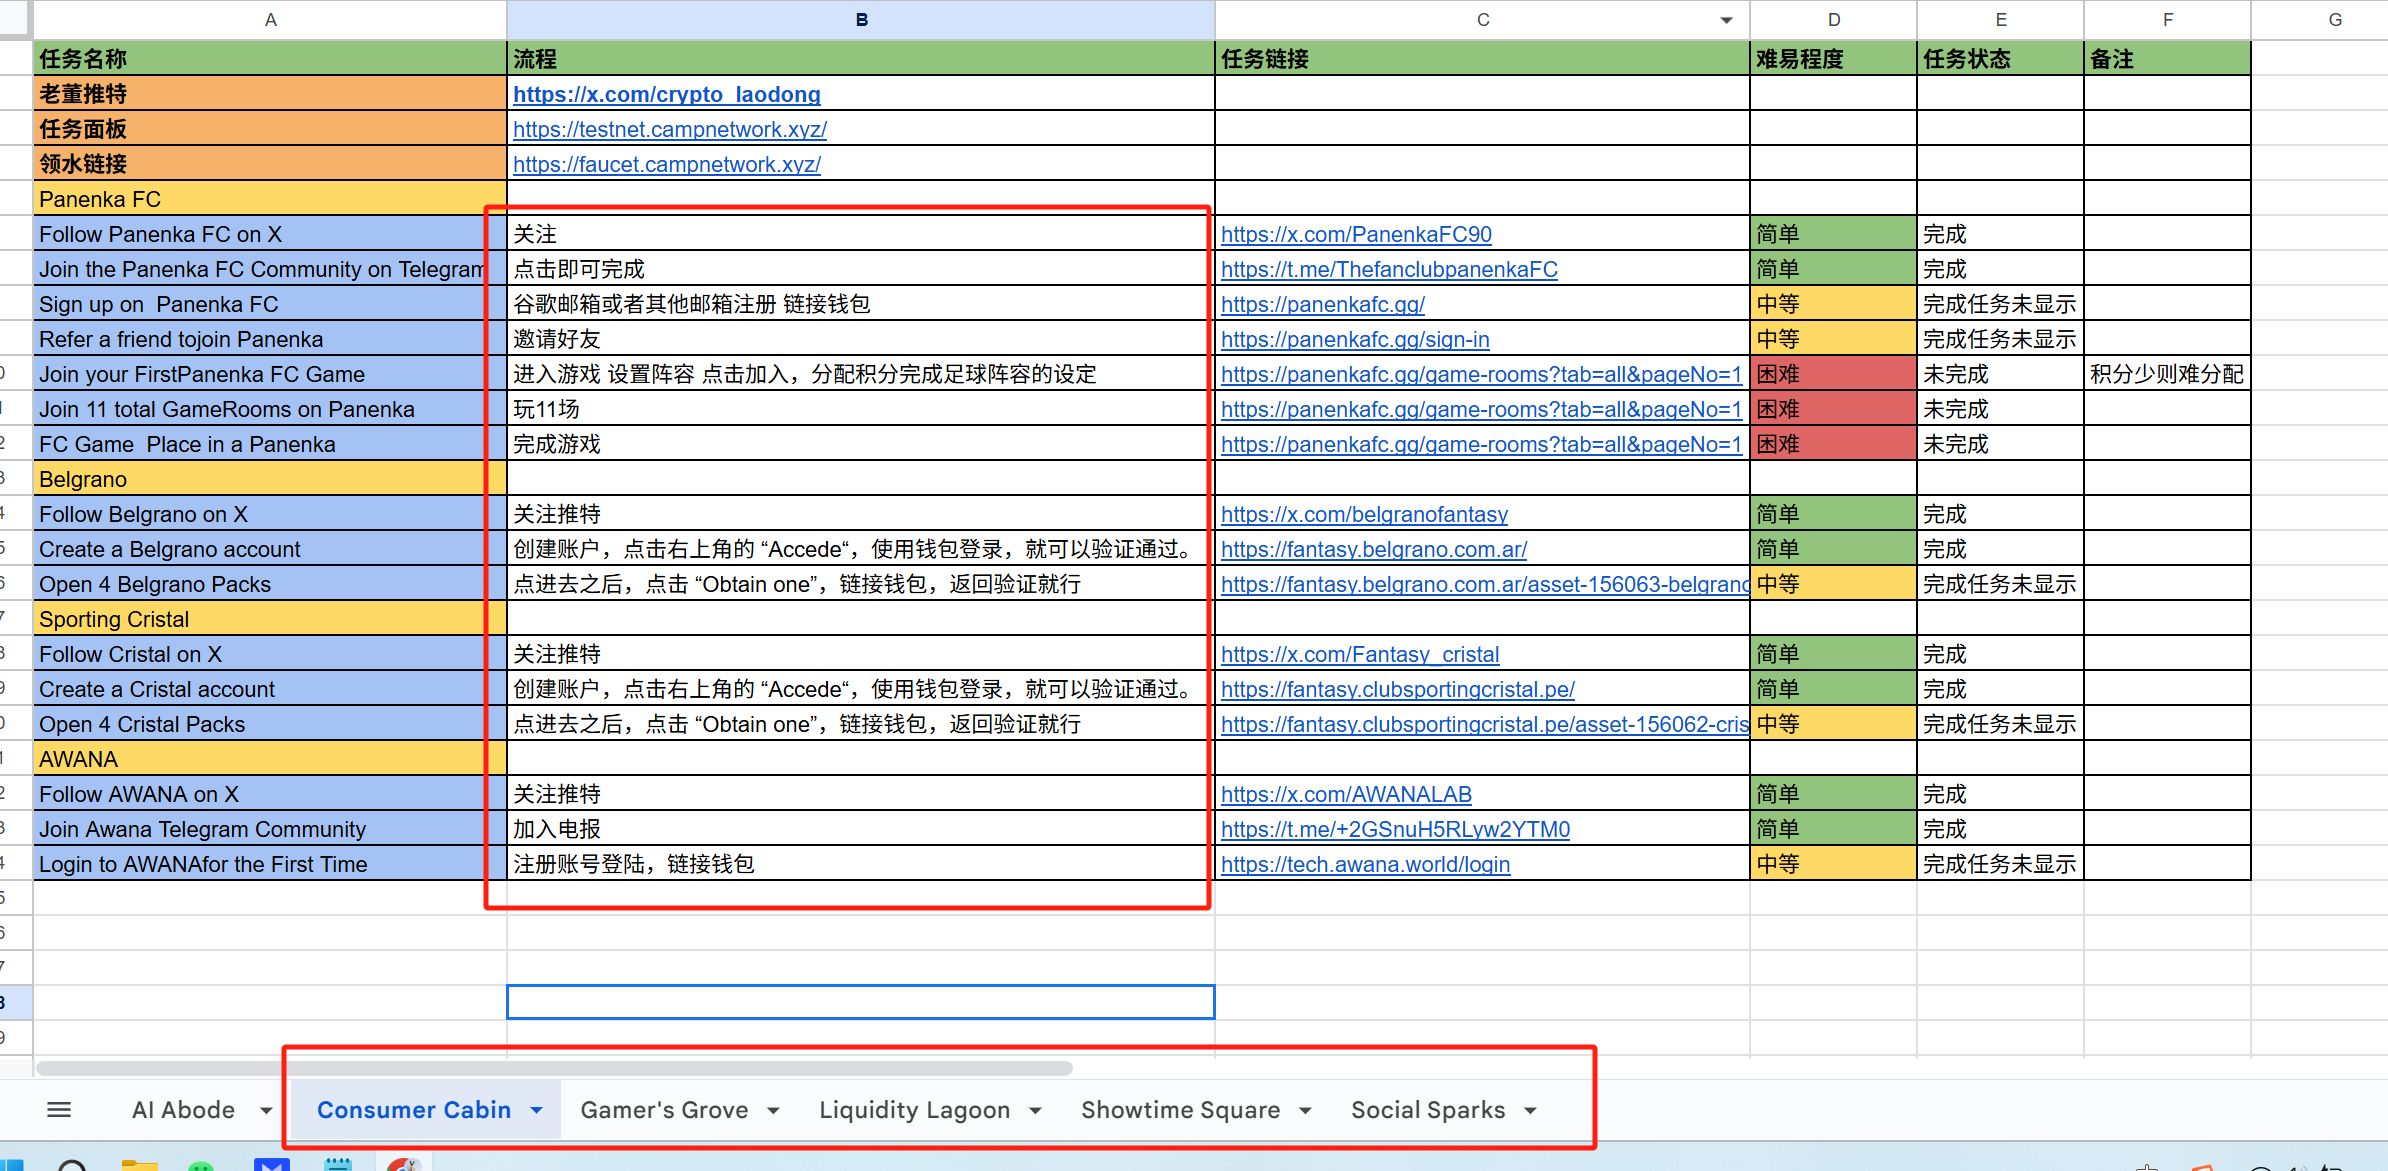This screenshot has width=2388, height=1171.
Task: Open the column C header dropdown arrow
Action: 1726,20
